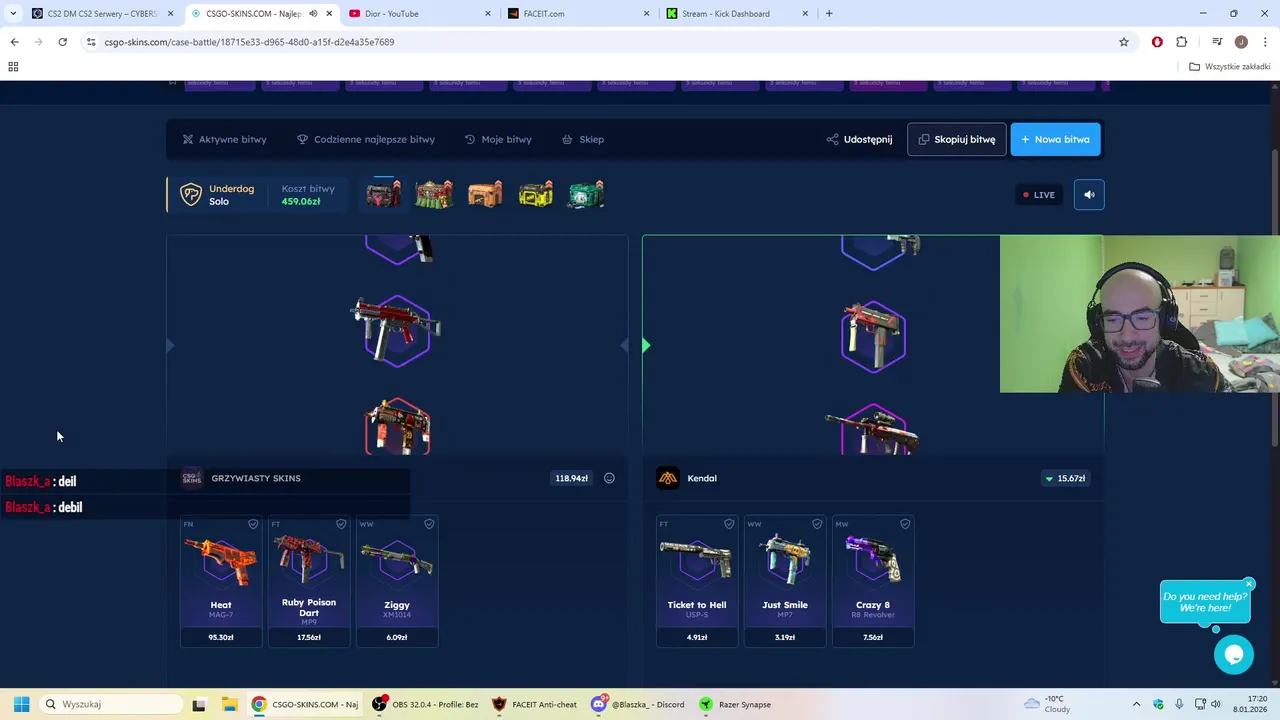
Task: Click the Underdog Solo mode badge
Action: (216, 195)
